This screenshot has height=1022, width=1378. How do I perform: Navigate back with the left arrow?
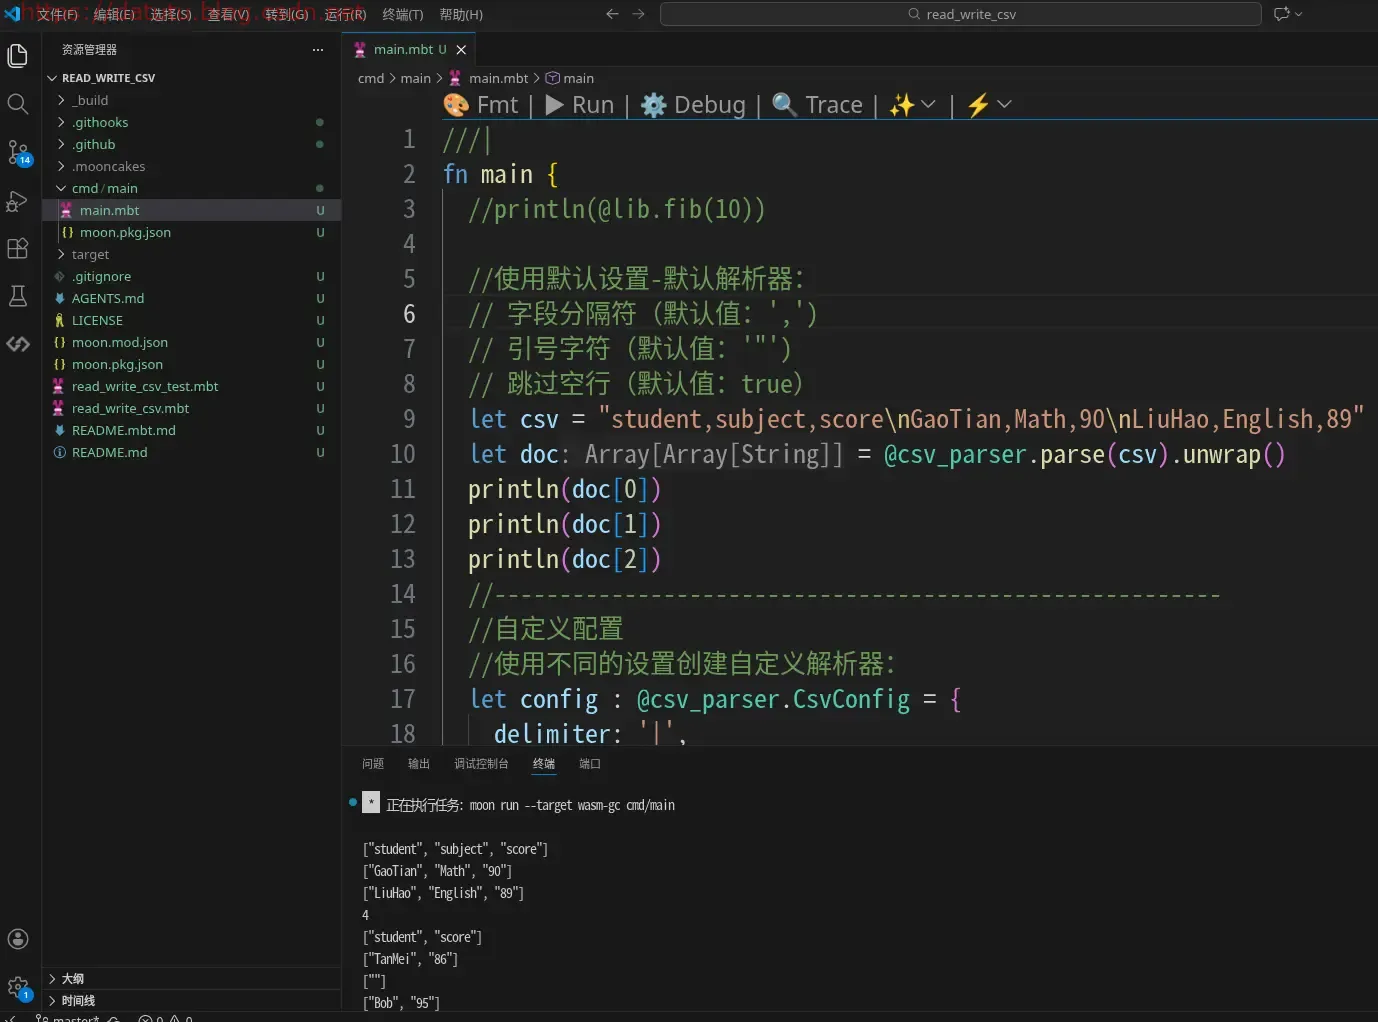click(612, 14)
